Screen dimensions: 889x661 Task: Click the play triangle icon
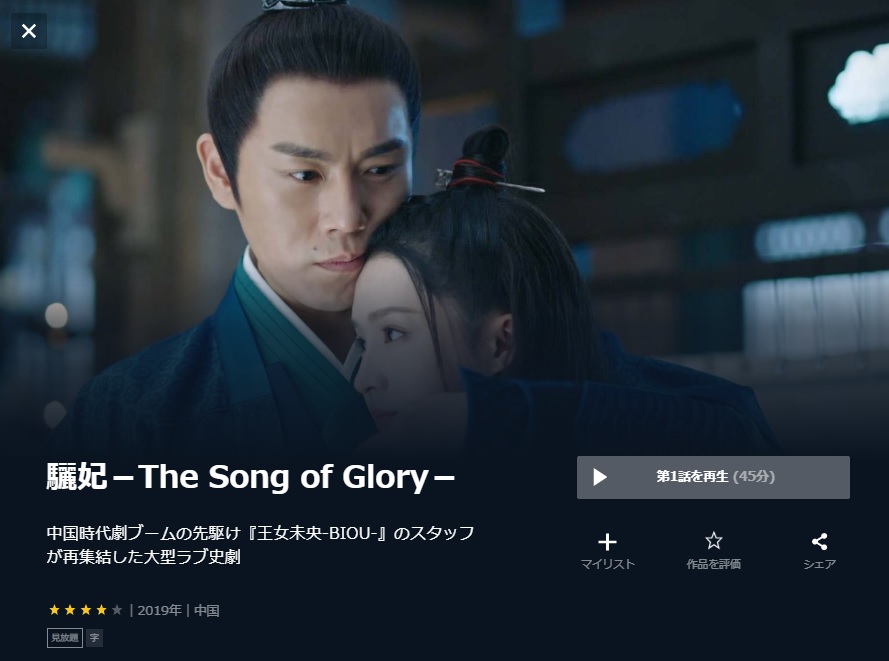(600, 477)
